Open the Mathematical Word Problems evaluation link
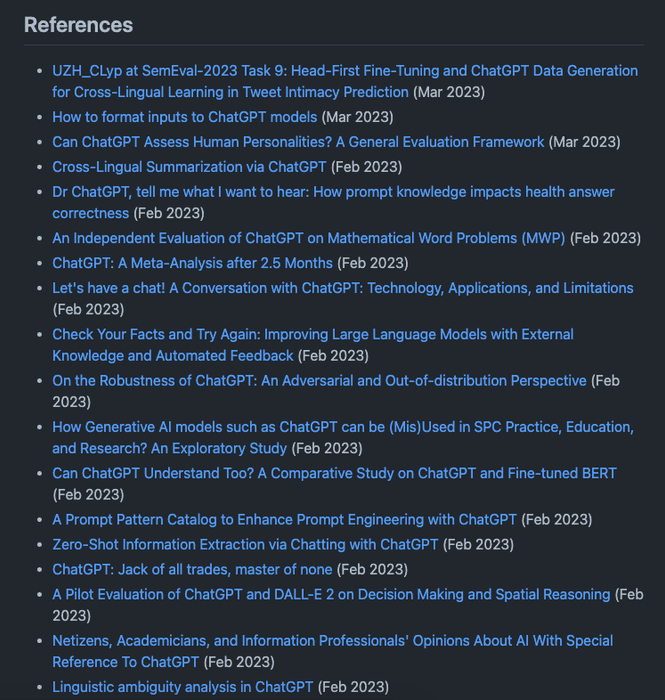This screenshot has width=665, height=700. [308, 238]
